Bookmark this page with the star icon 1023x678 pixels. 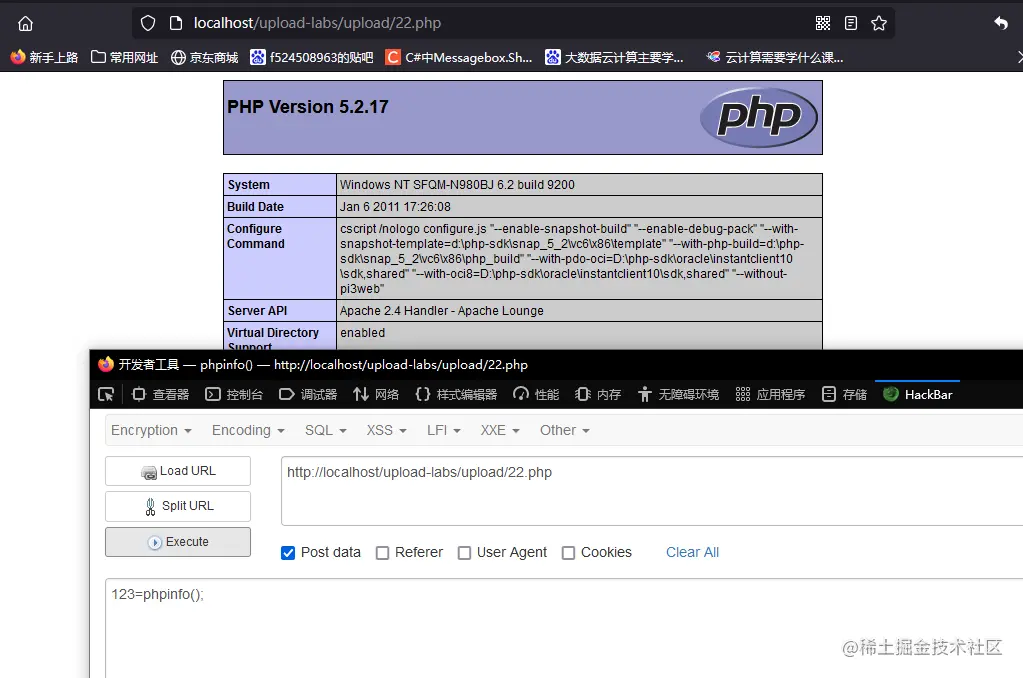point(879,23)
